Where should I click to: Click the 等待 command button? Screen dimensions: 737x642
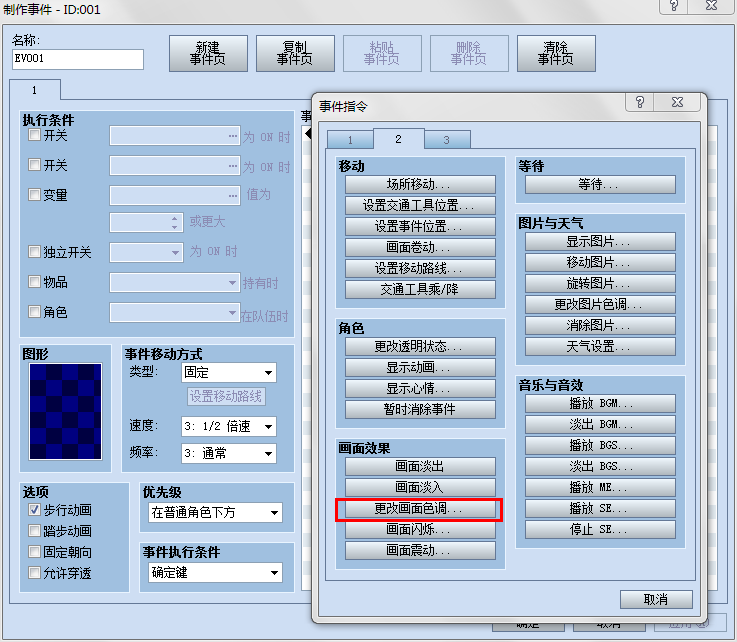[x=600, y=185]
